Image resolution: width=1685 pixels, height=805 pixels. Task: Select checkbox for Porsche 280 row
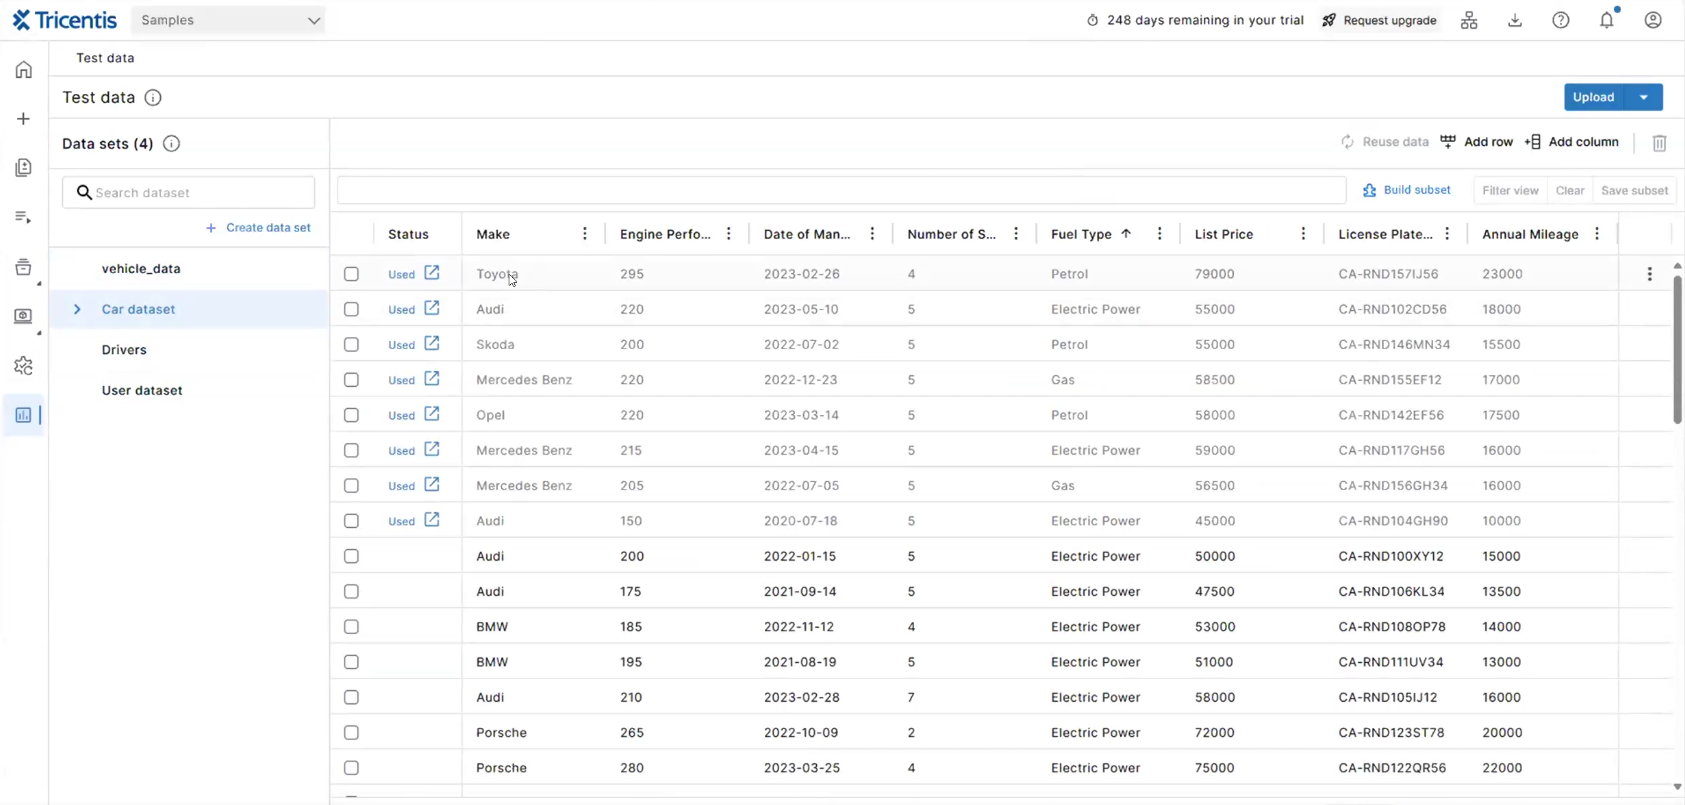[x=351, y=768]
